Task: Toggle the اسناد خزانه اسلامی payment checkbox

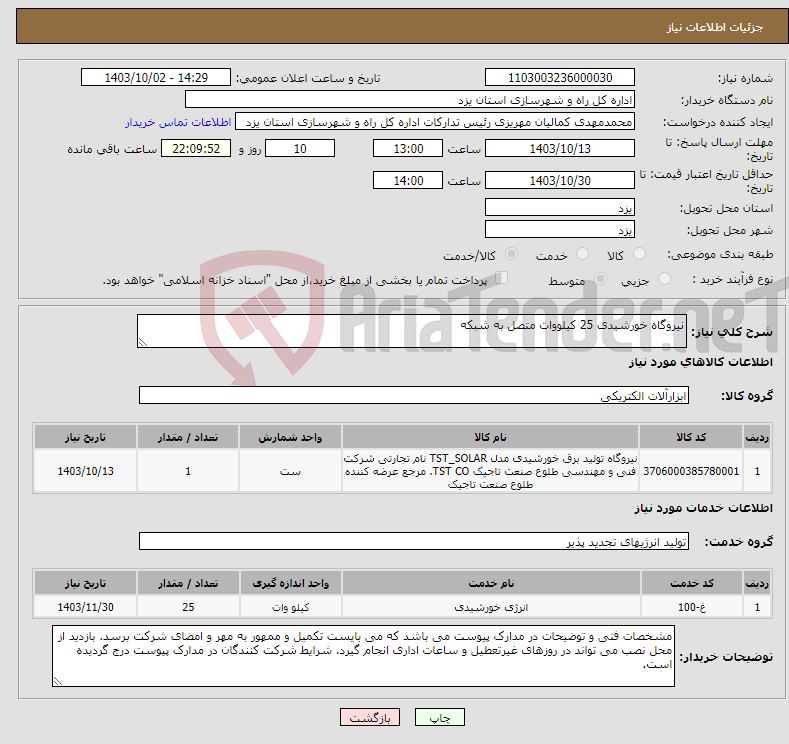Action: tap(501, 278)
